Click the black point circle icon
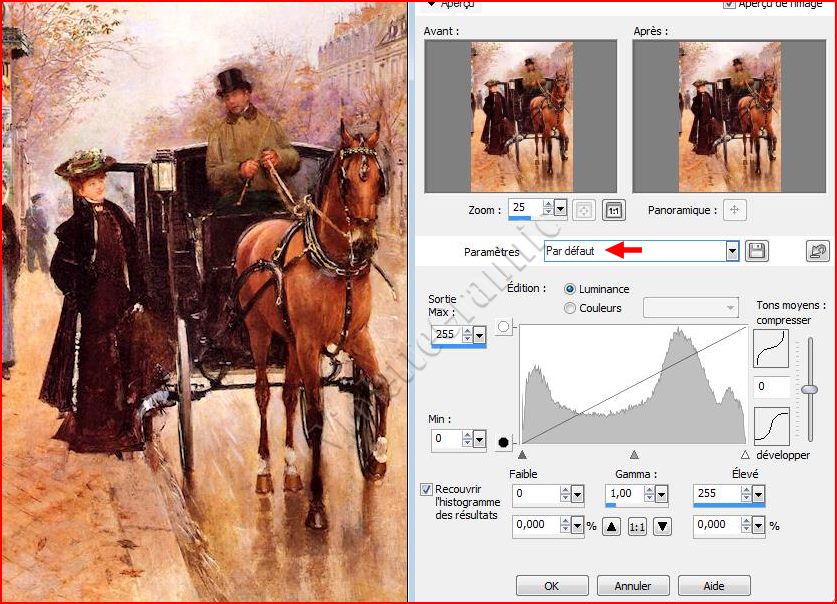837x604 pixels. (505, 440)
